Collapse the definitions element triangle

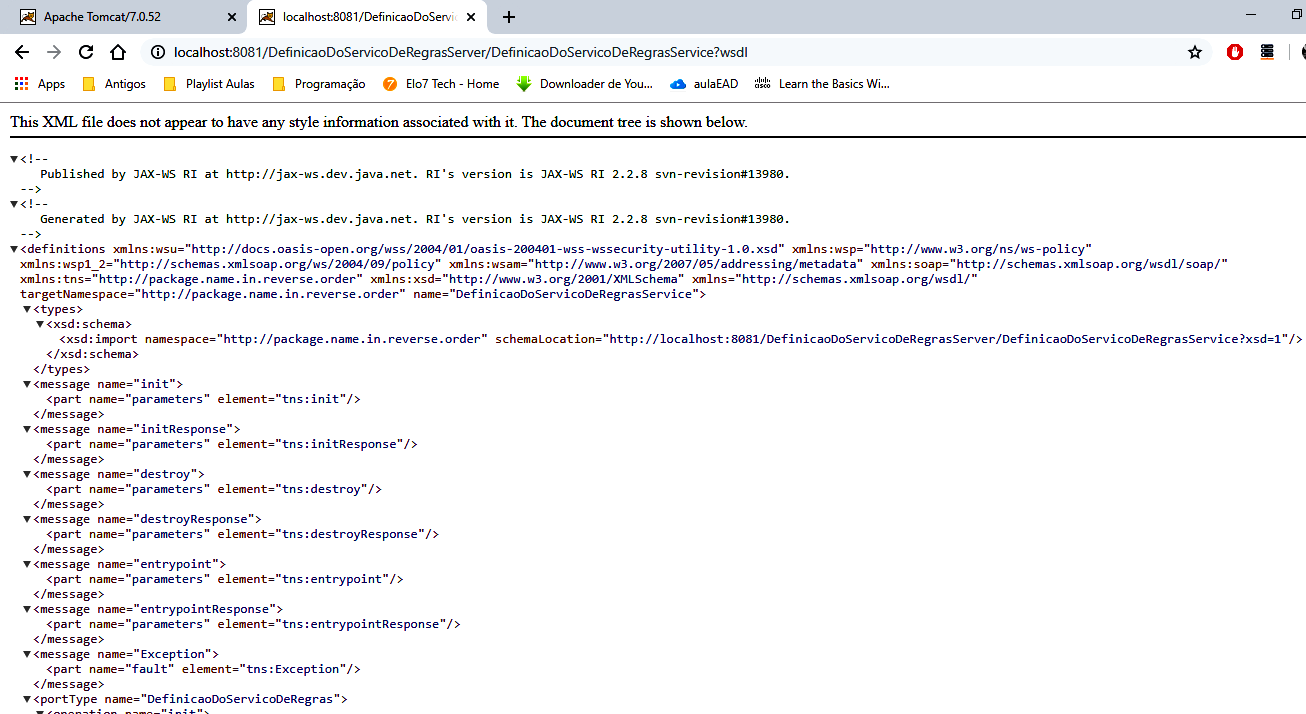(13, 248)
